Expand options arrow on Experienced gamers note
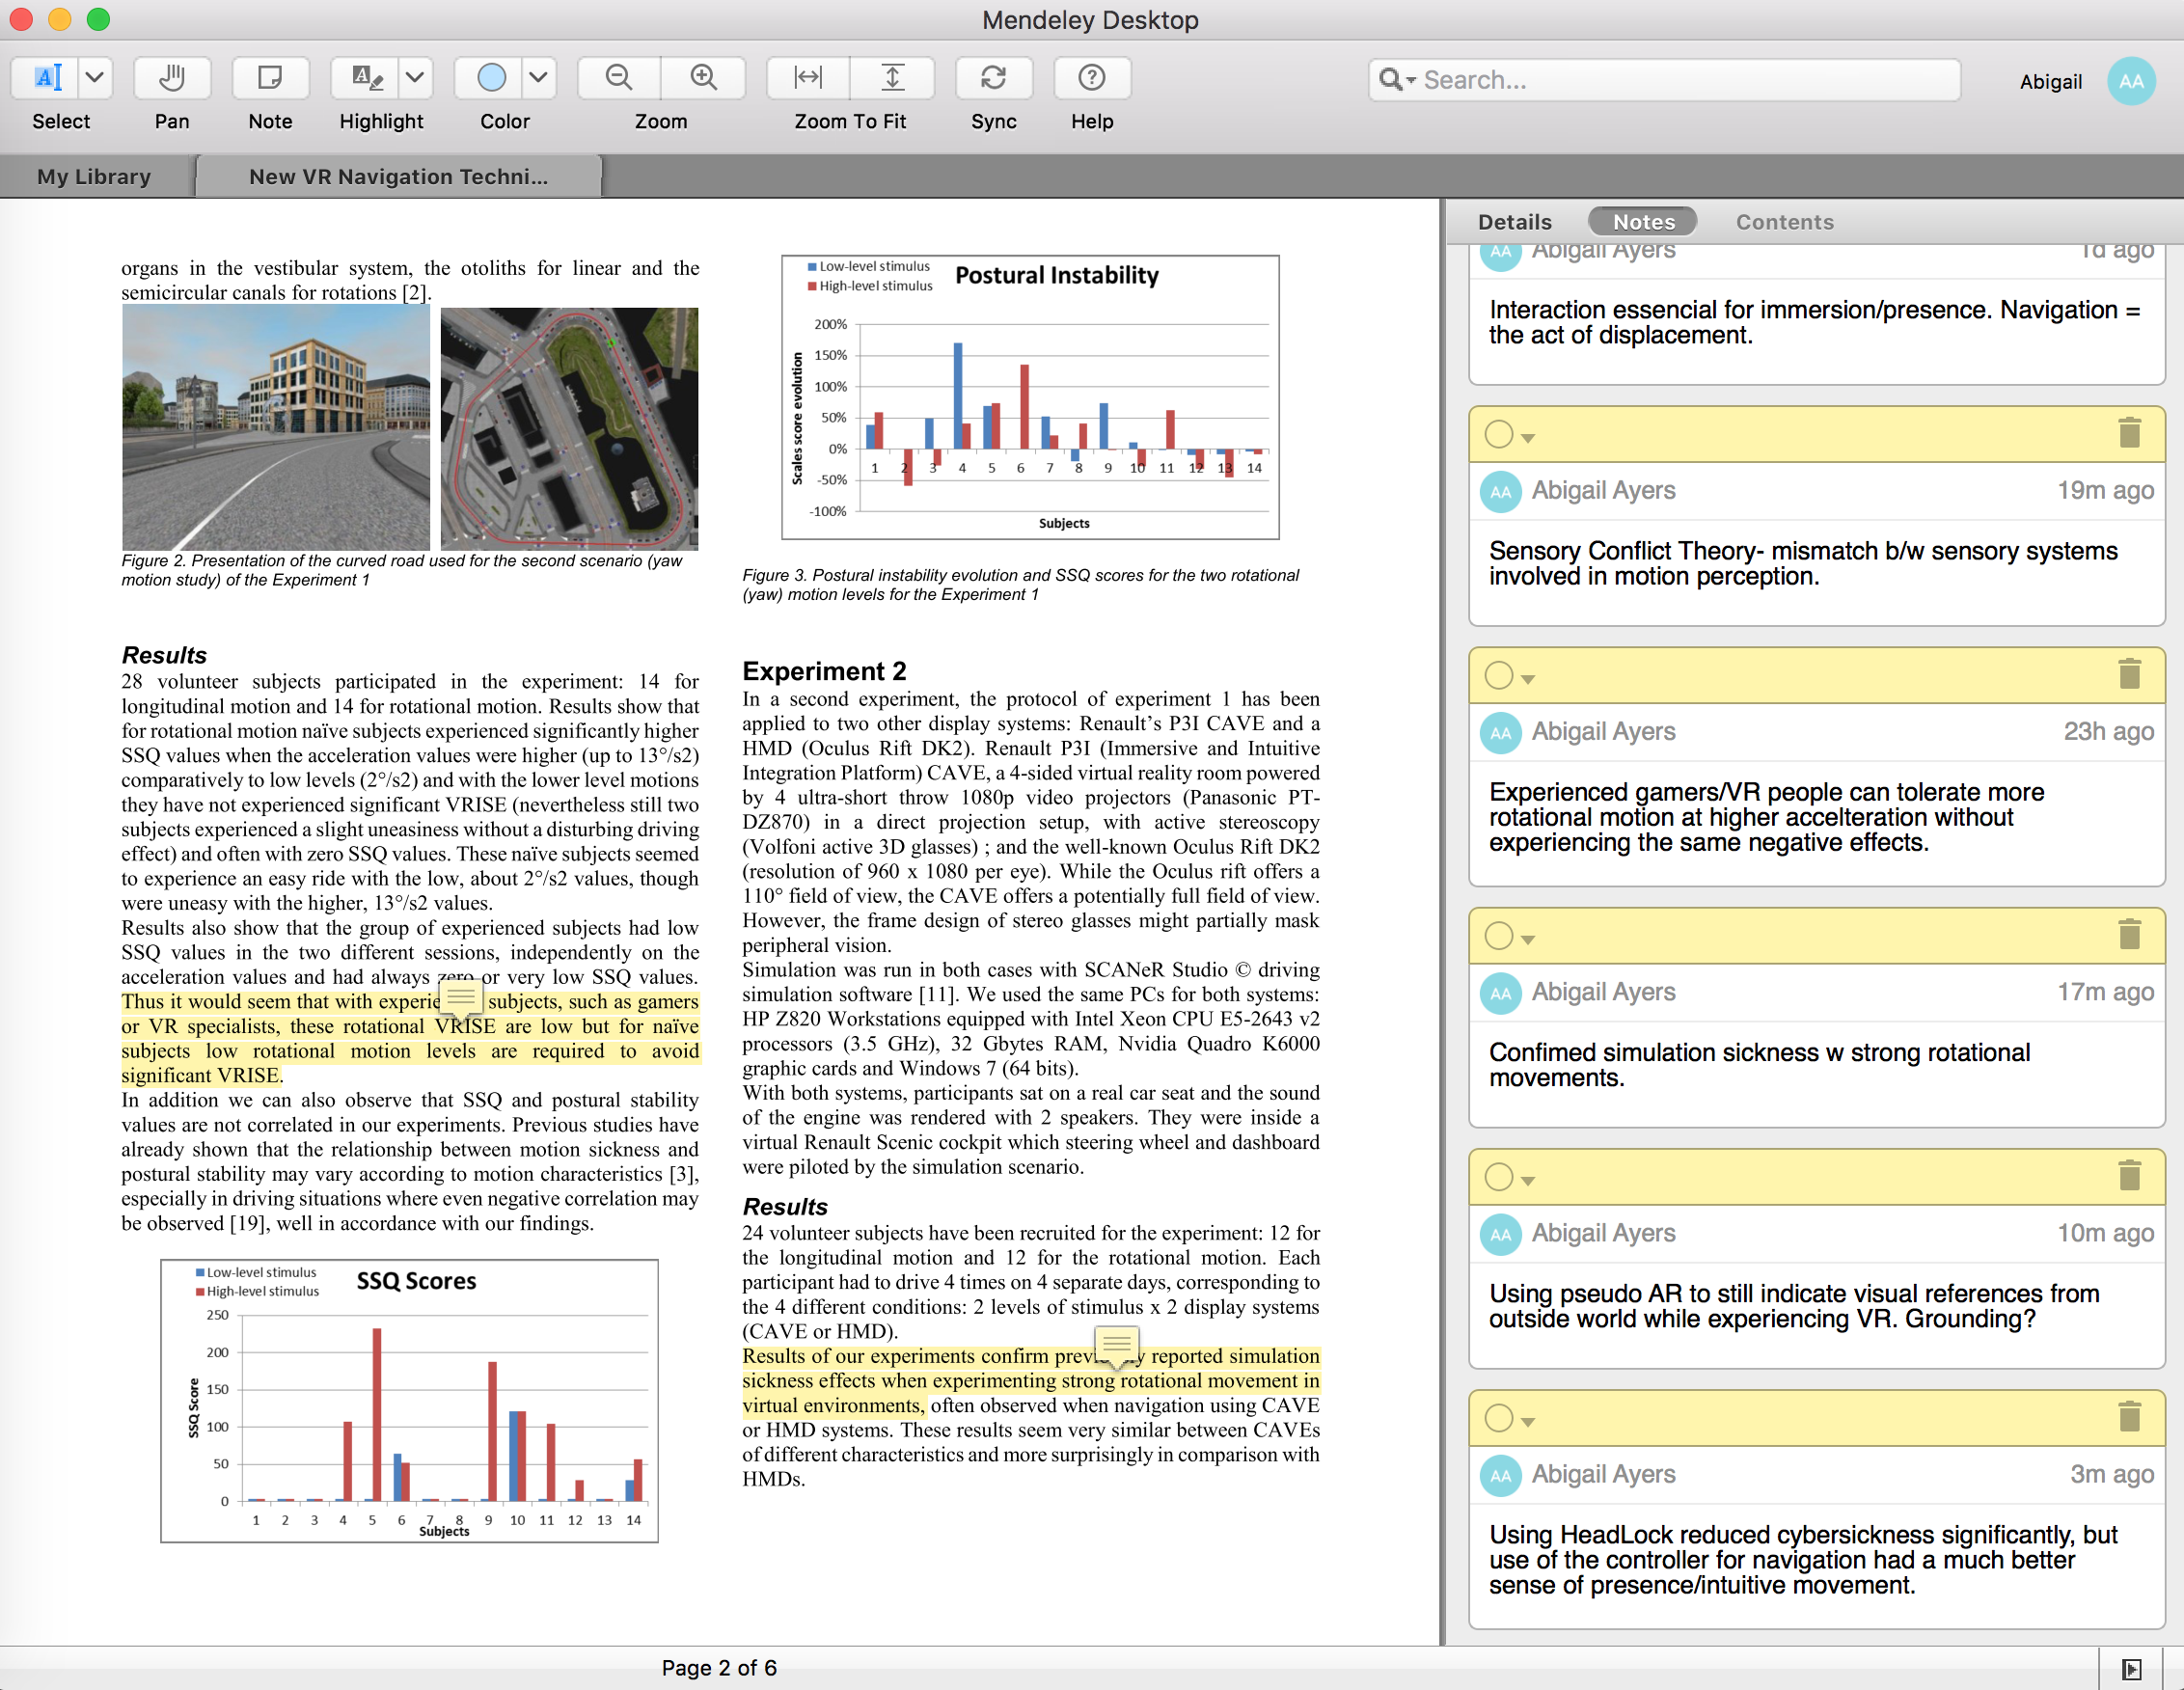Viewport: 2184px width, 1690px height. pos(1528,679)
